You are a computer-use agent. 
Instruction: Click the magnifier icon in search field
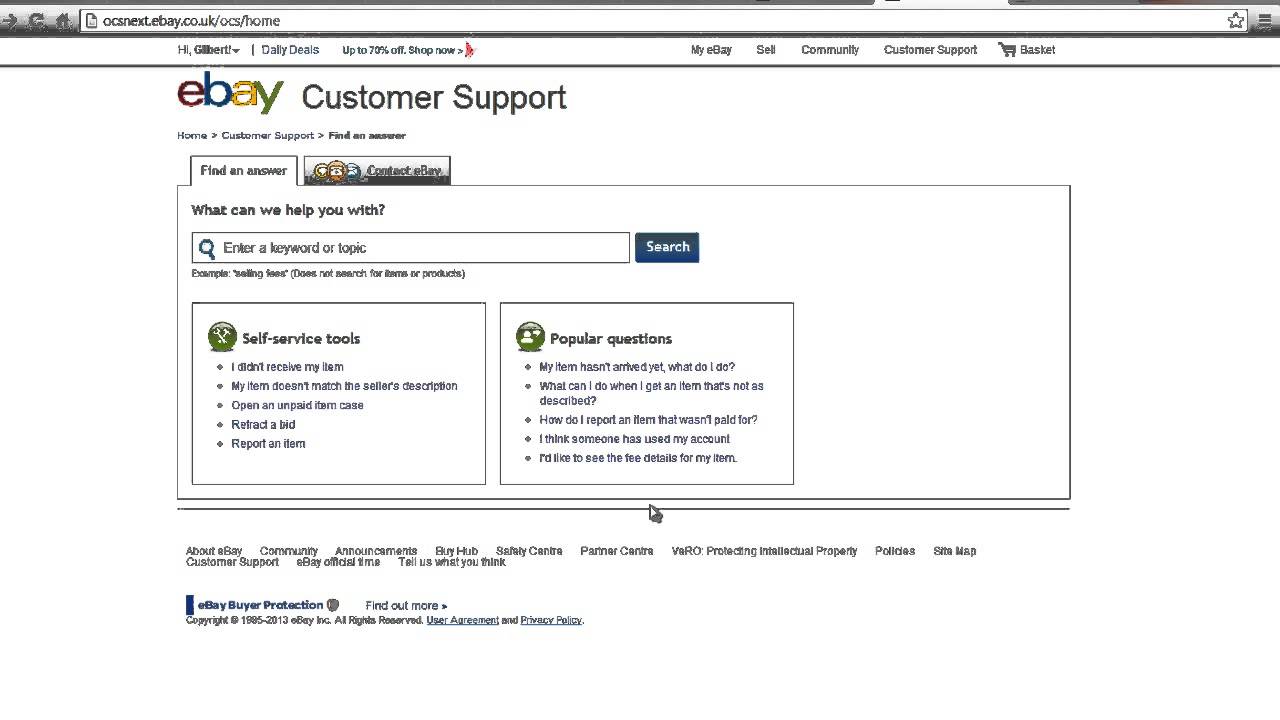206,248
